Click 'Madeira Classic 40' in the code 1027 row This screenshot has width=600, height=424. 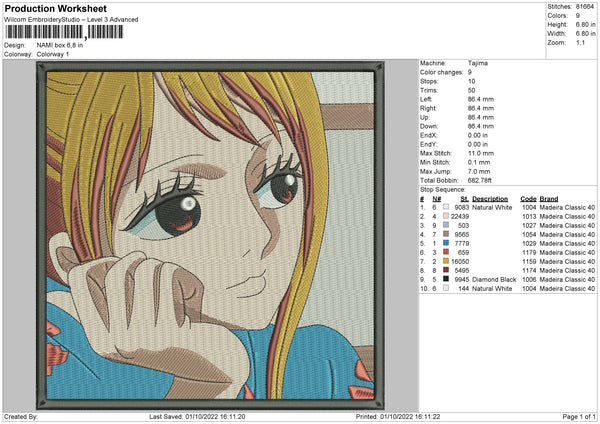(567, 225)
